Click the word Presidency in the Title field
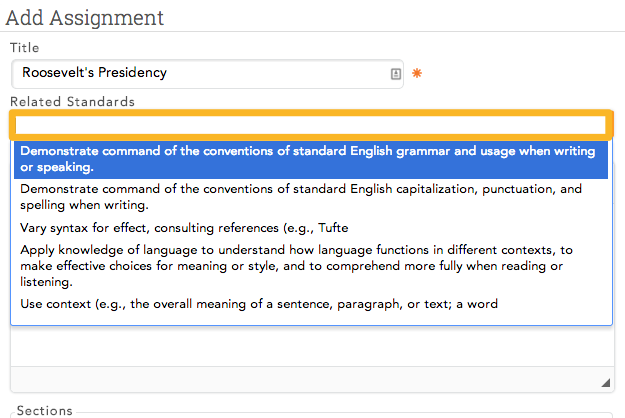The height and width of the screenshot is (418, 625). (132, 73)
